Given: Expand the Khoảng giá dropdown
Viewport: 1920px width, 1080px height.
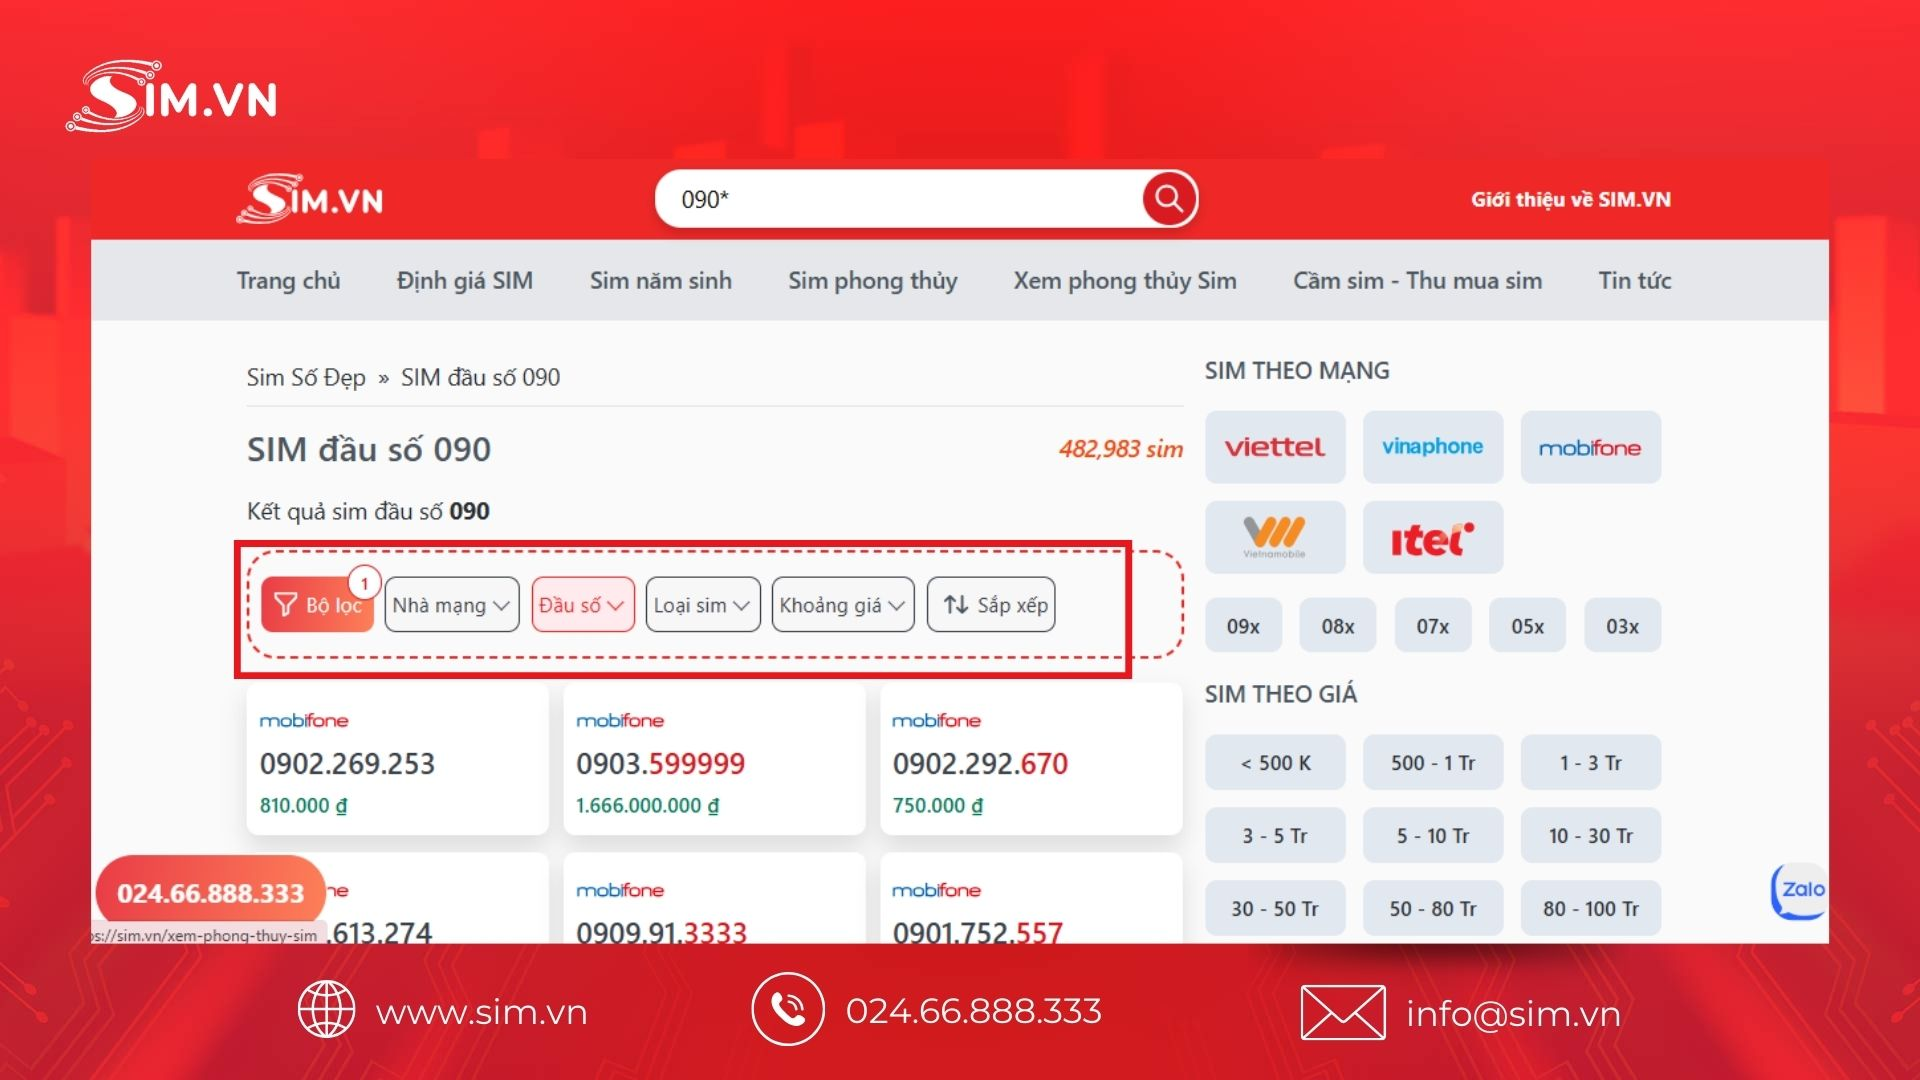Looking at the screenshot, I should [x=843, y=604].
